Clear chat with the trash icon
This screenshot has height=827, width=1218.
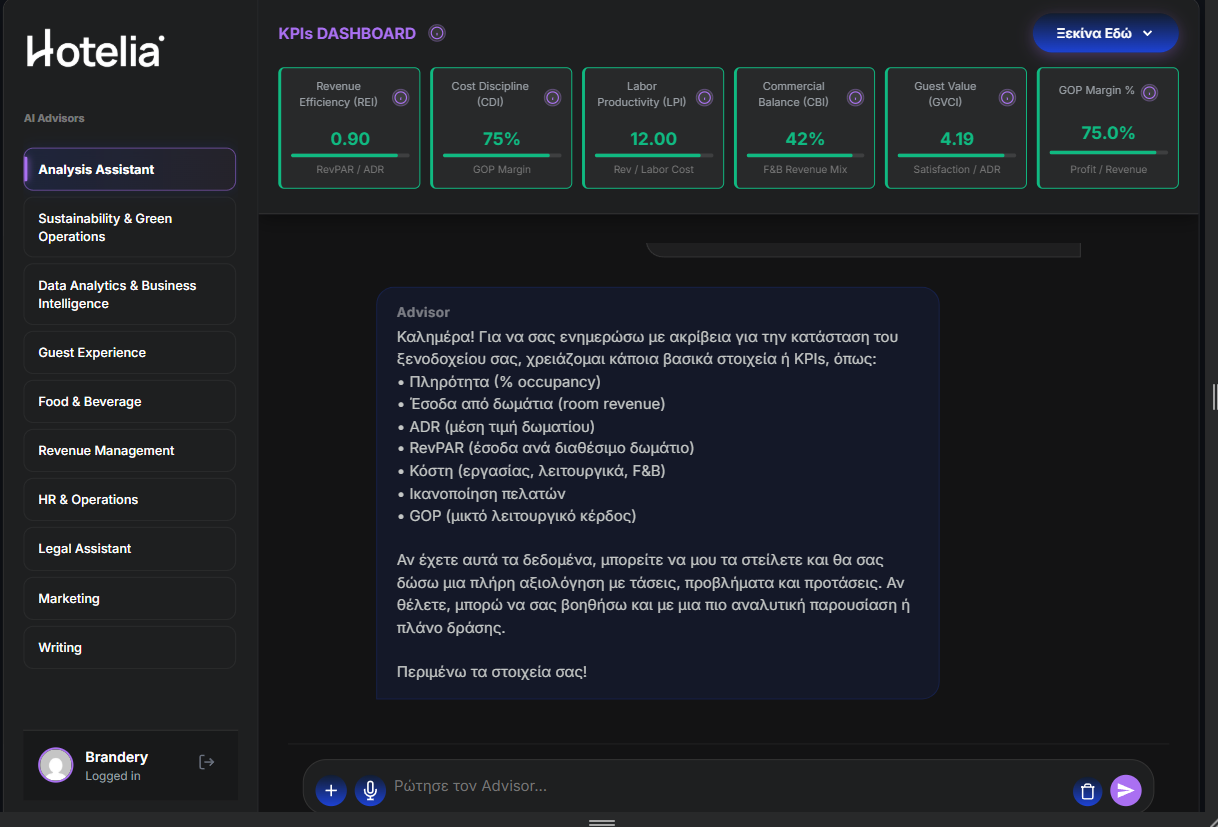[1088, 791]
